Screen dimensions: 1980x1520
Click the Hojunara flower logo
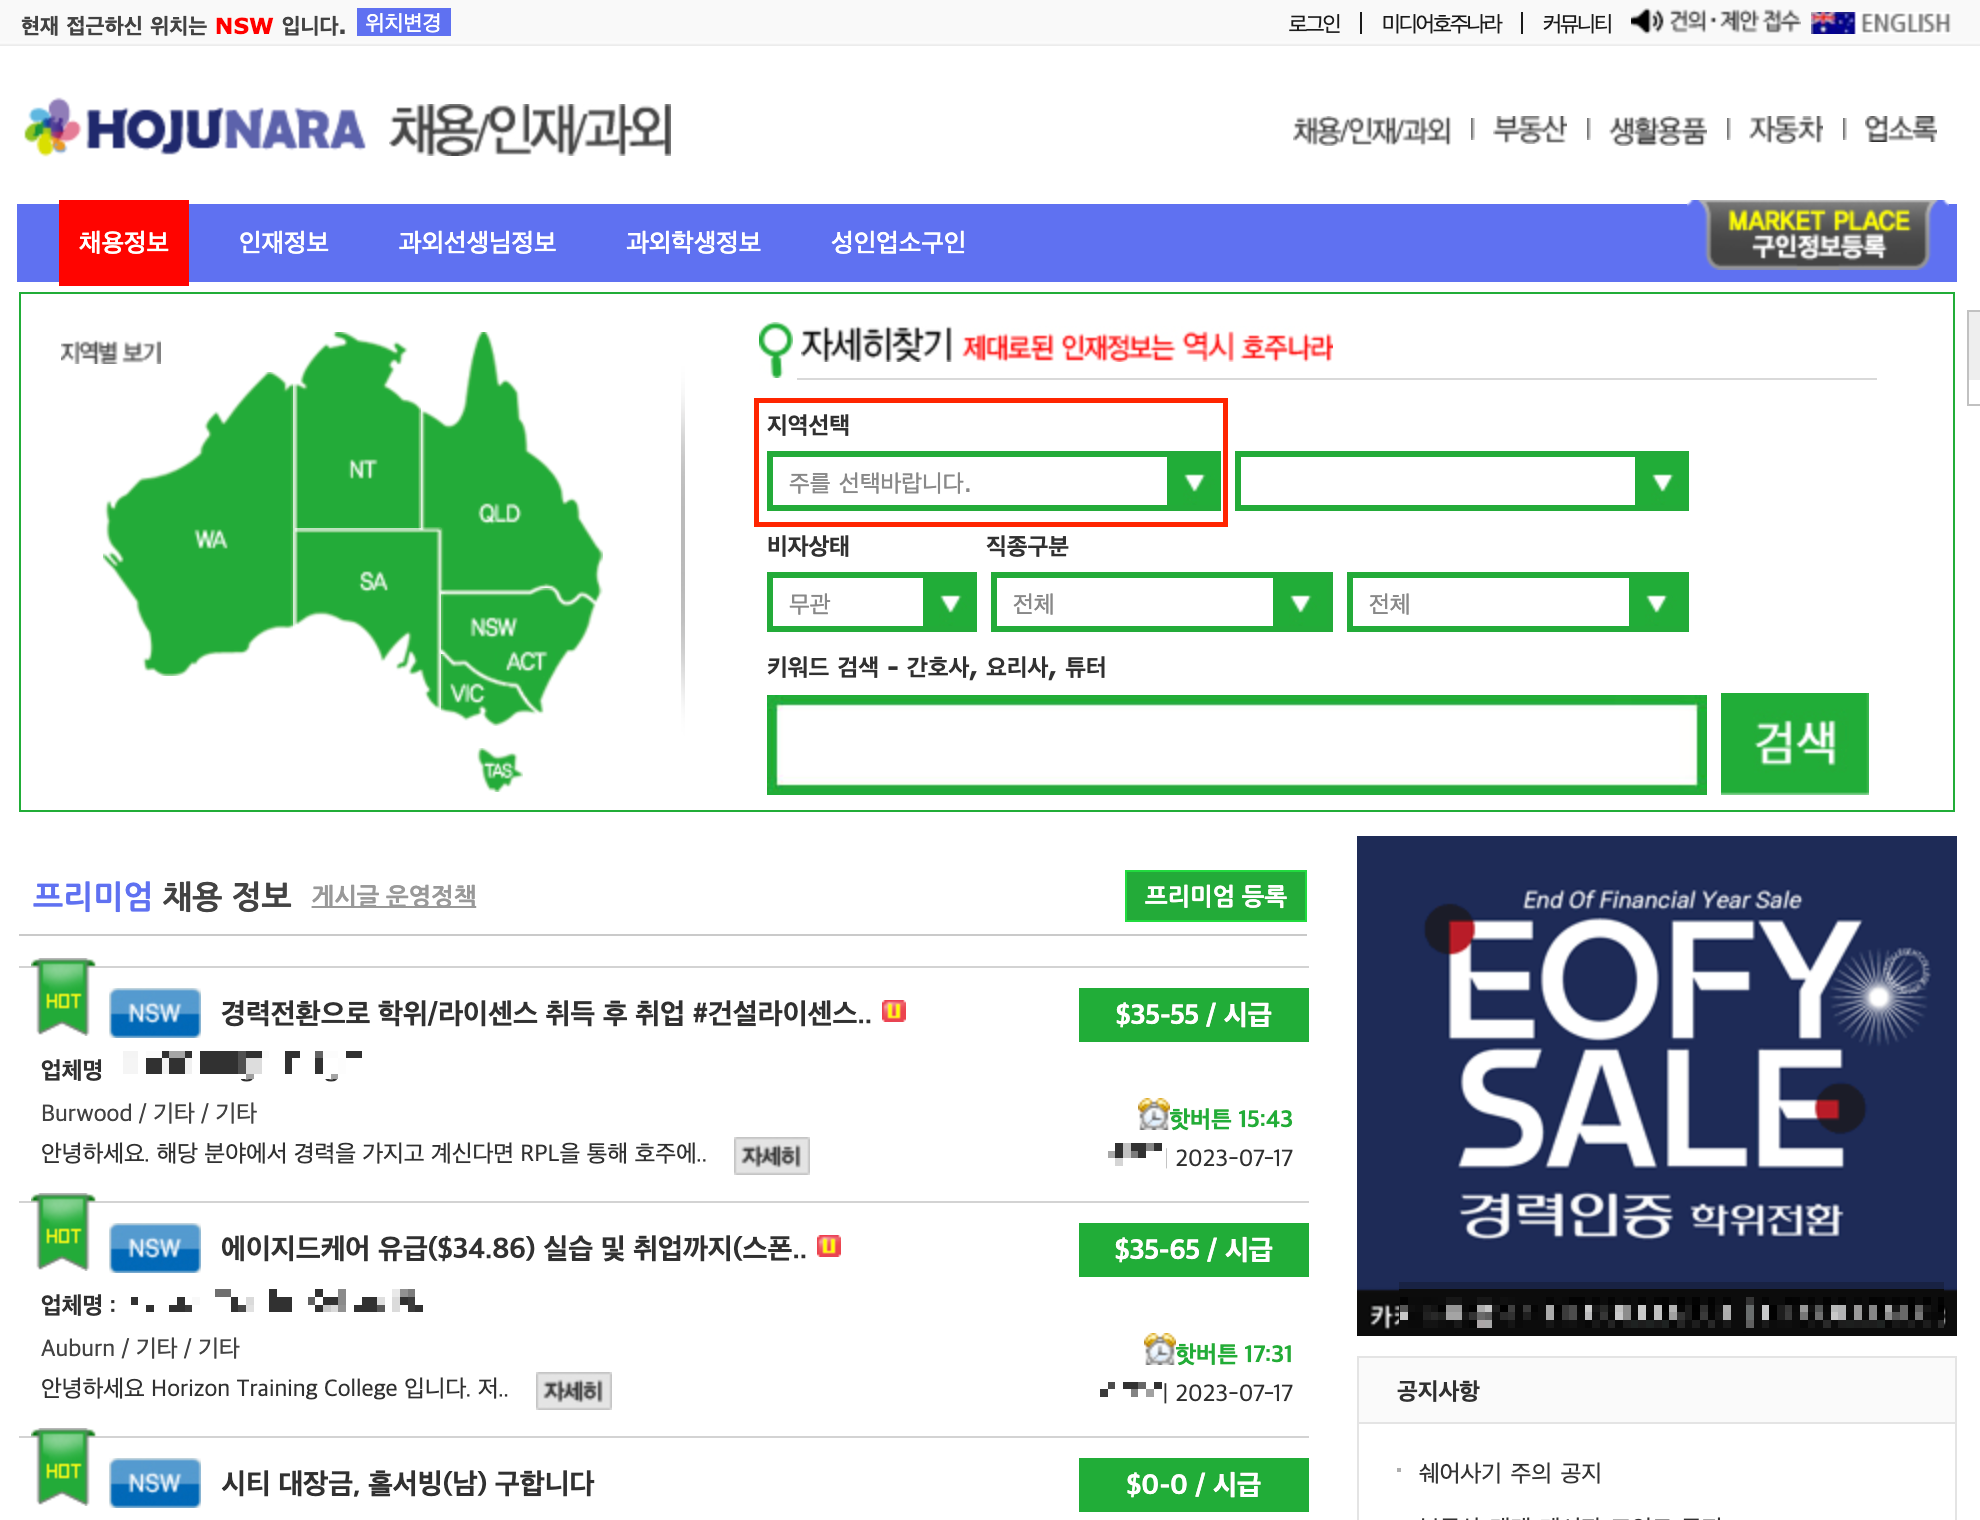point(52,128)
